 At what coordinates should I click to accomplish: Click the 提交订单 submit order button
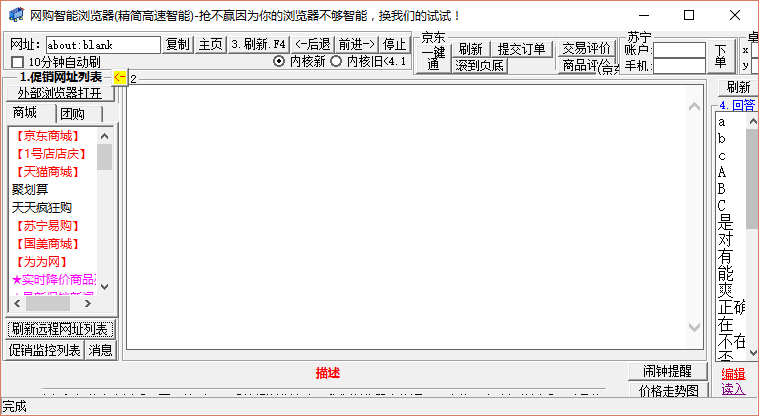[521, 49]
